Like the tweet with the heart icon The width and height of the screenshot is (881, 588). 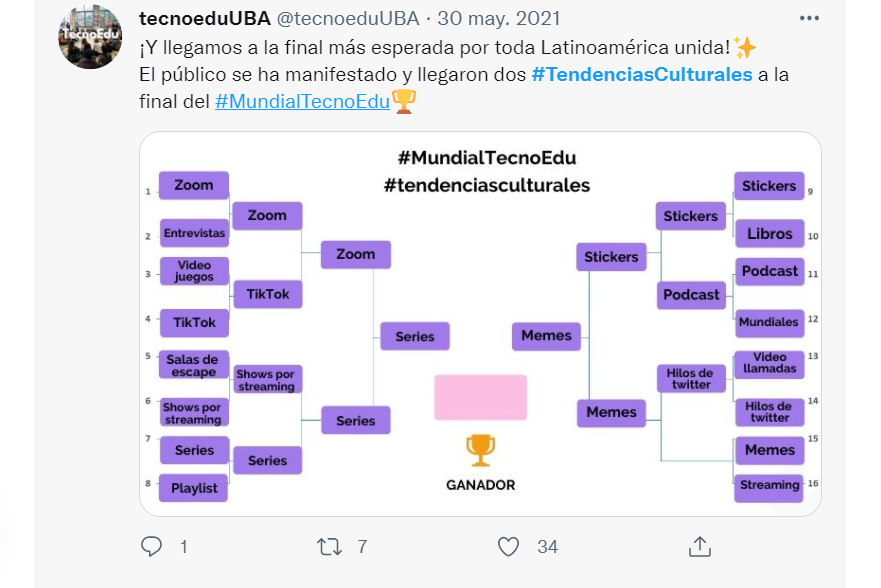click(x=508, y=546)
